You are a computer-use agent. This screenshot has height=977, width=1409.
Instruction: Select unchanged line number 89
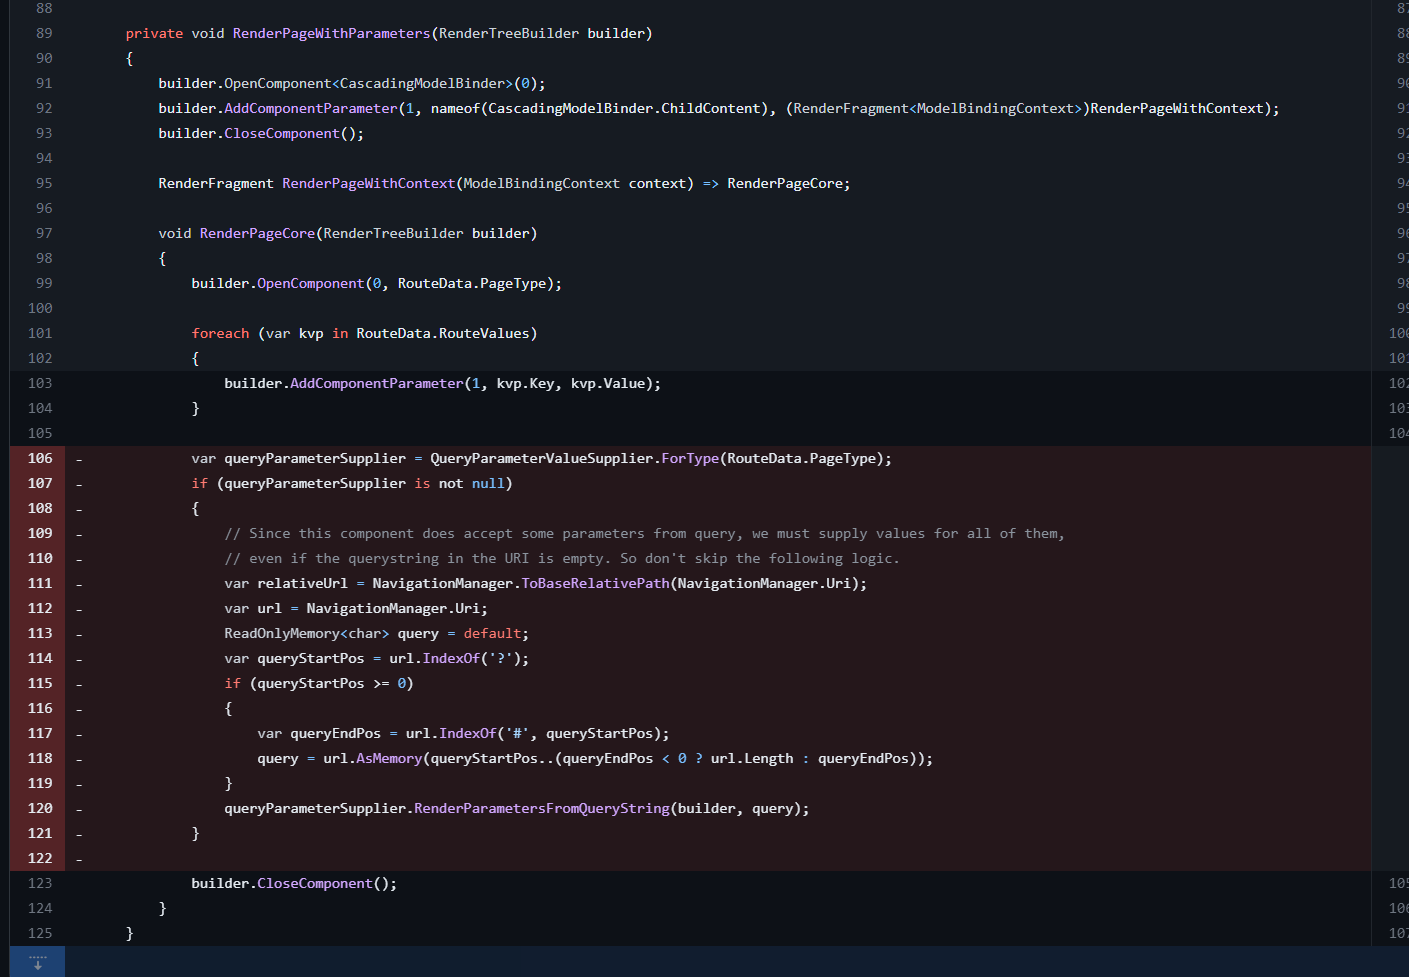pos(44,33)
